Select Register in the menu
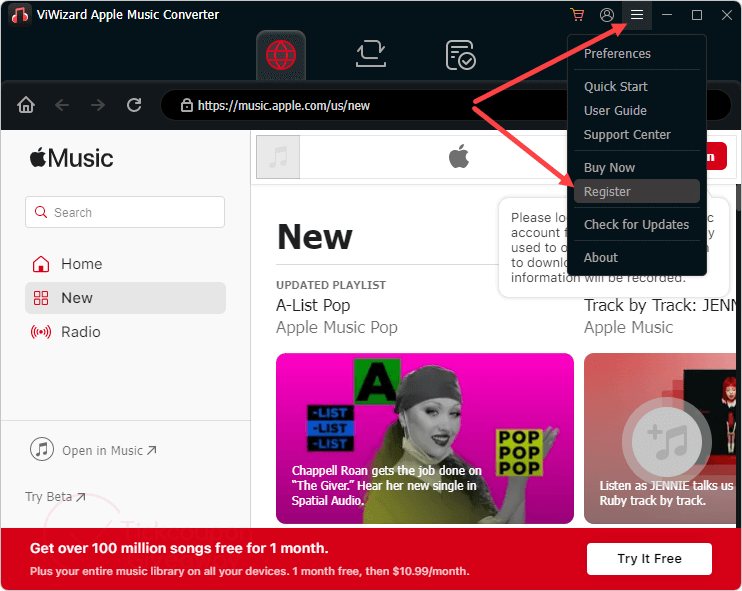742x591 pixels. pos(636,192)
